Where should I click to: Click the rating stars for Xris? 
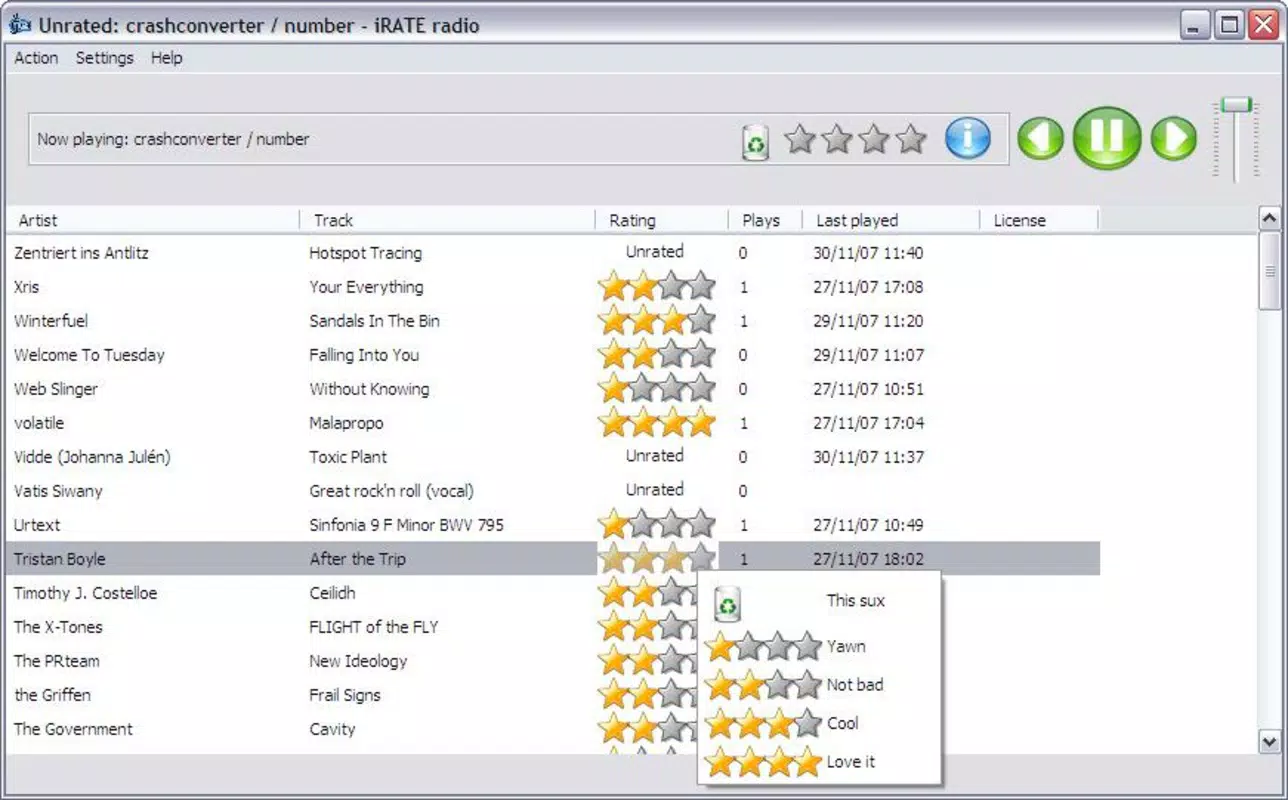[657, 287]
